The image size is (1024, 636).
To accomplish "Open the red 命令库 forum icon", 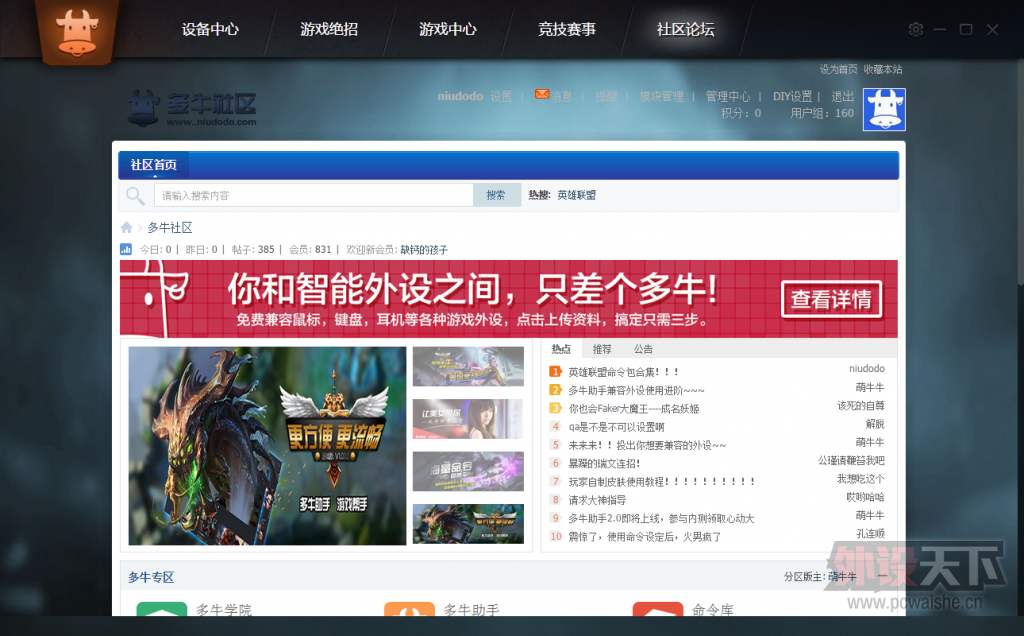I will tap(658, 609).
